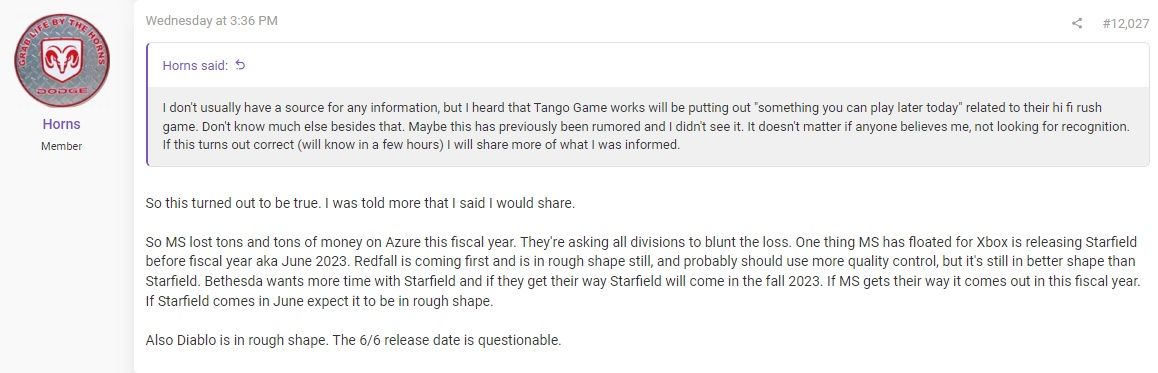1158x373 pixels.
Task: Click the line mentioning Redfall coming first
Action: click(640, 261)
